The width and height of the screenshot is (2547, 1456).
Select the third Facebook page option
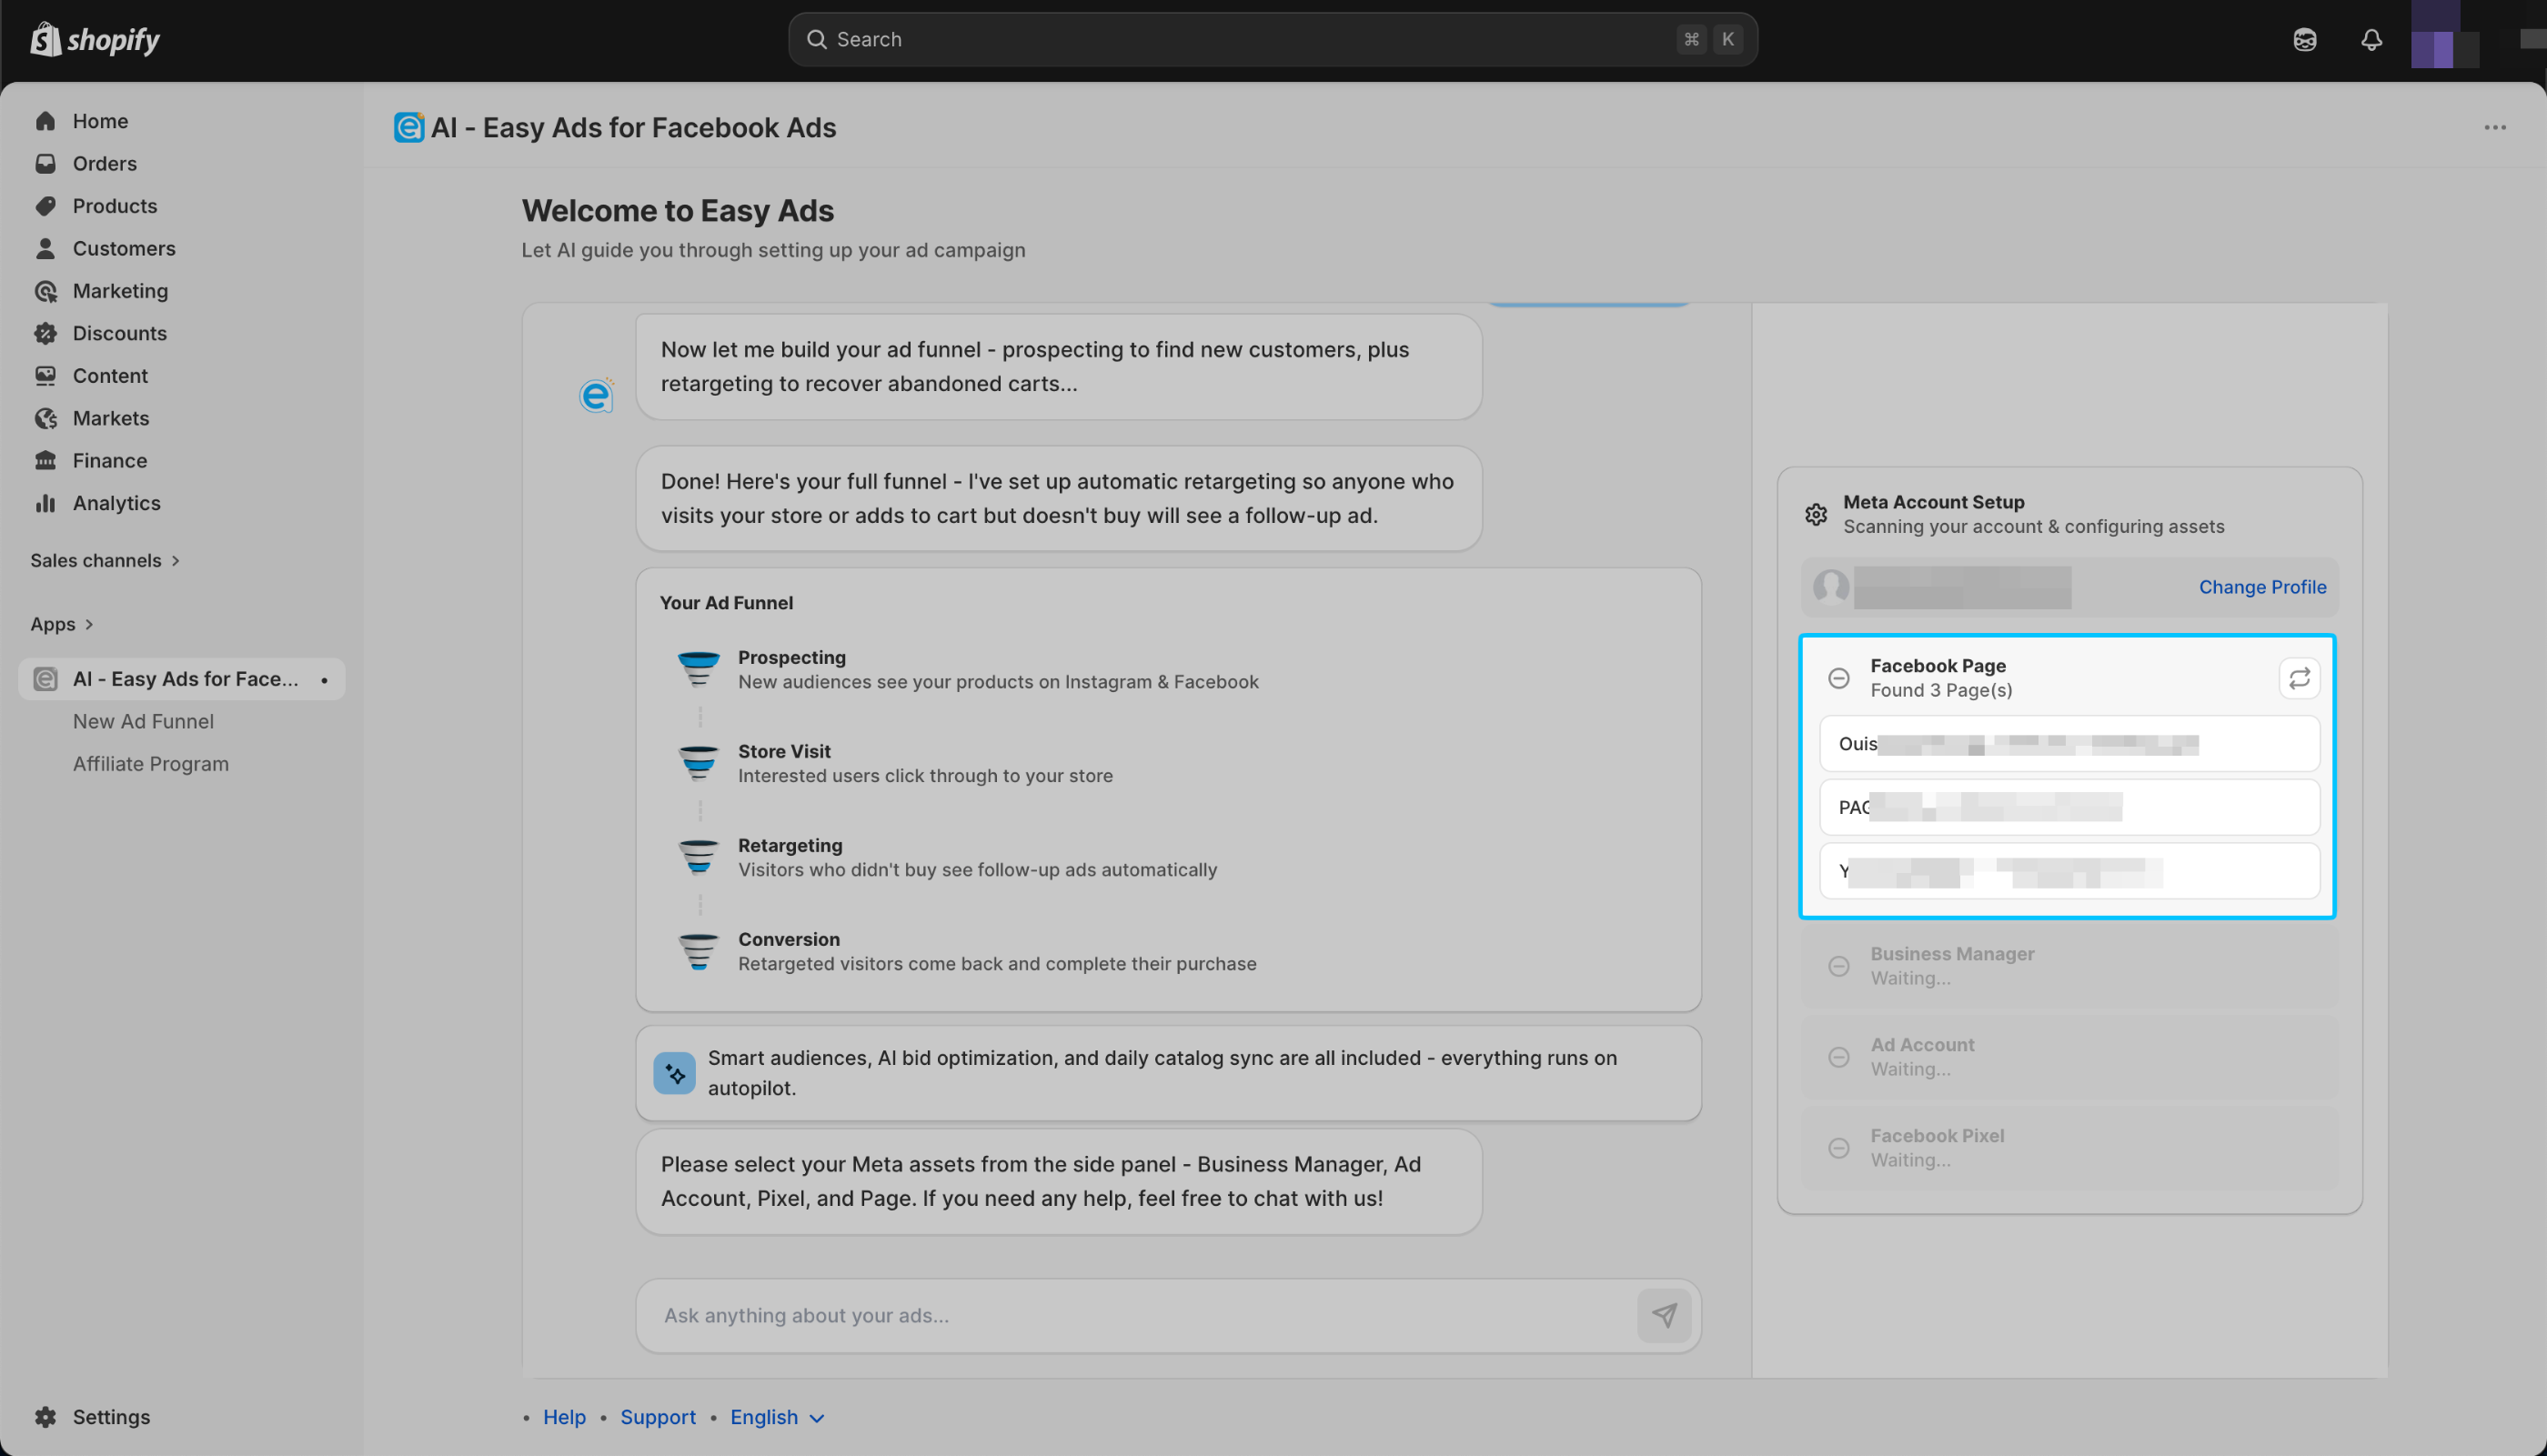(2068, 871)
